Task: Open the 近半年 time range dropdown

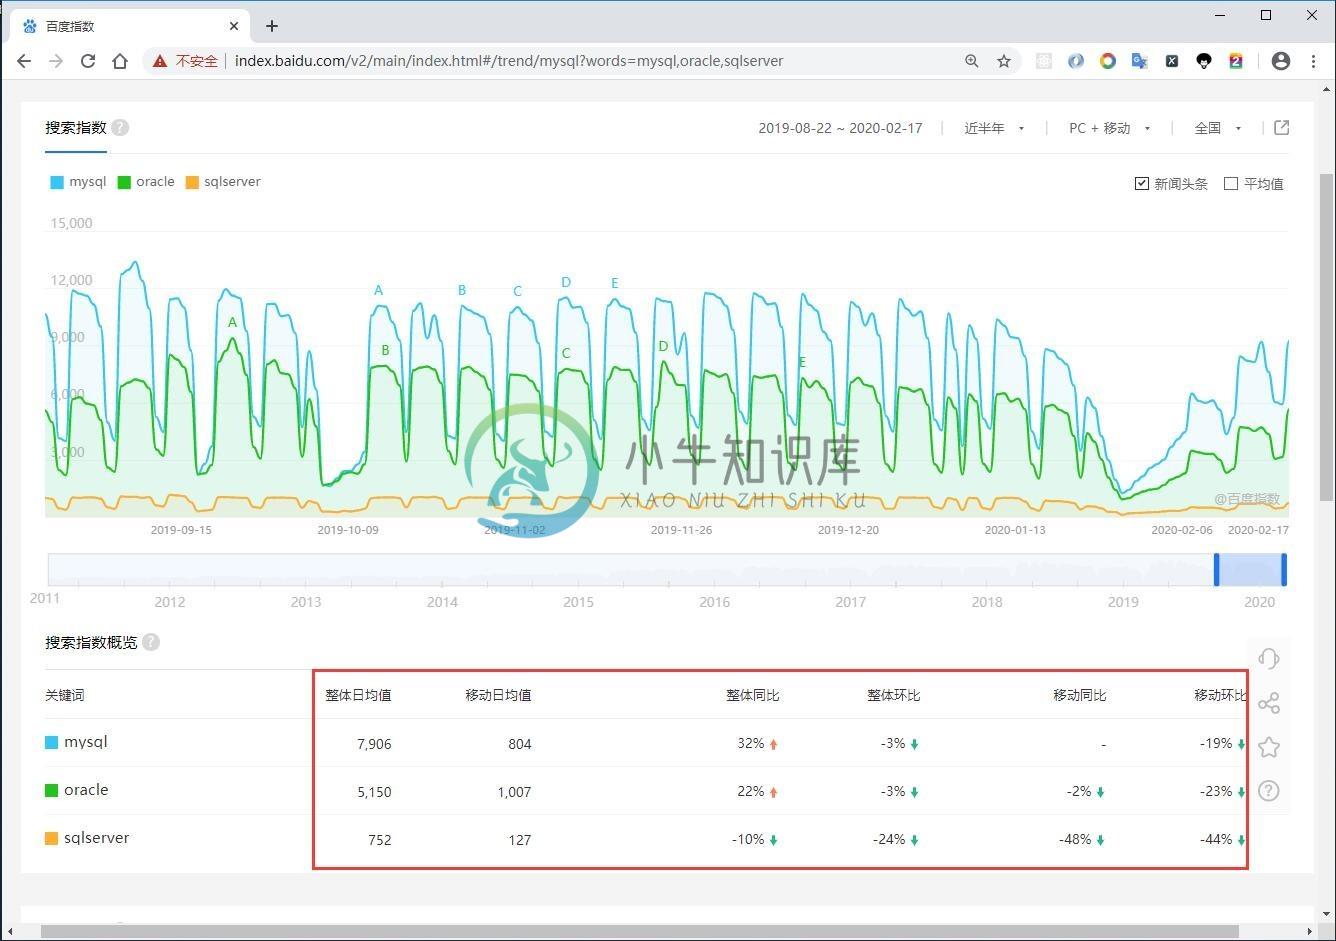Action: click(x=994, y=128)
